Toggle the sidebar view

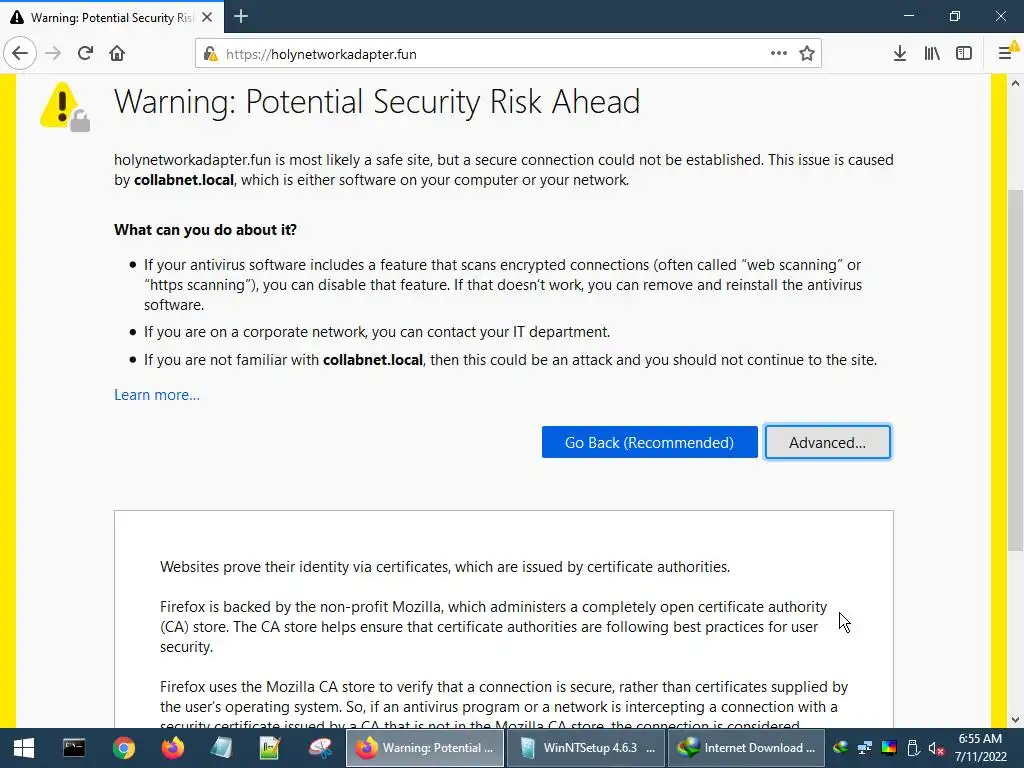pos(964,54)
